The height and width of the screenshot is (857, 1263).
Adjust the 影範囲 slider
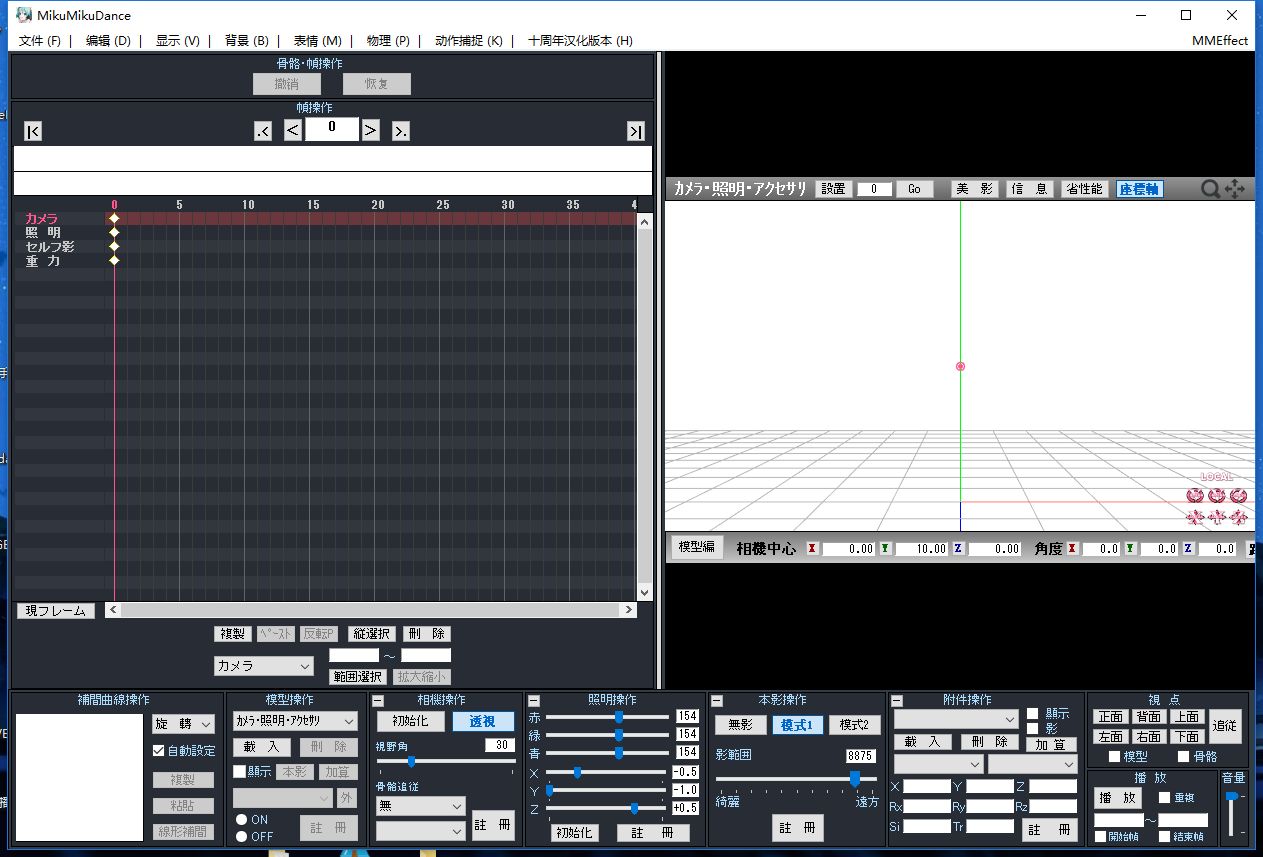pos(796,777)
